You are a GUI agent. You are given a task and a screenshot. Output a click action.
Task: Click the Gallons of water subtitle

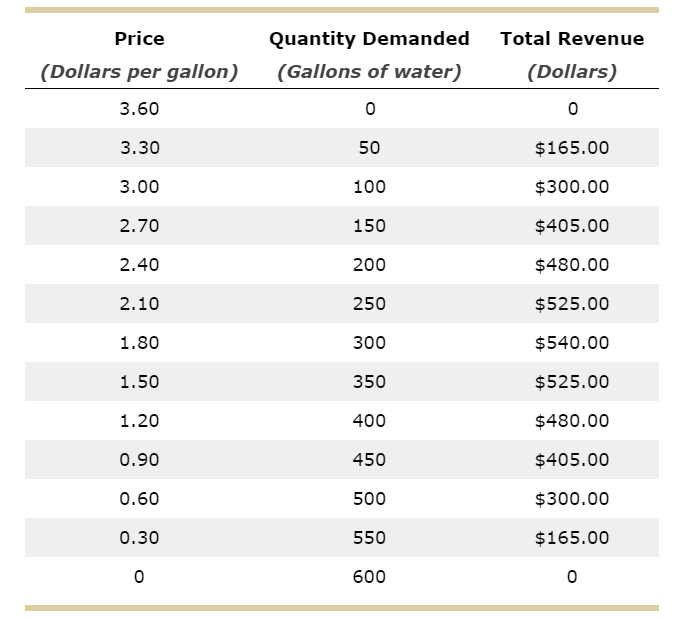point(369,72)
